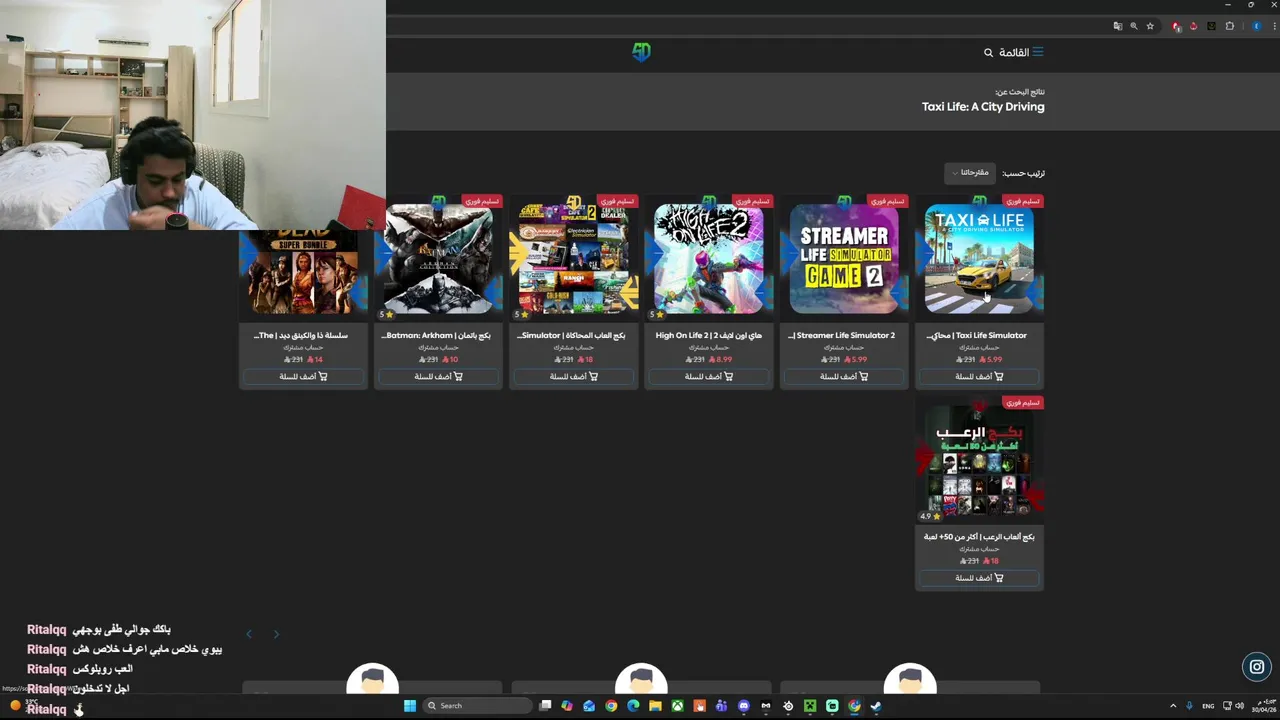Open Steam from the taskbar
1280x720 pixels.
pyautogui.click(x=876, y=706)
